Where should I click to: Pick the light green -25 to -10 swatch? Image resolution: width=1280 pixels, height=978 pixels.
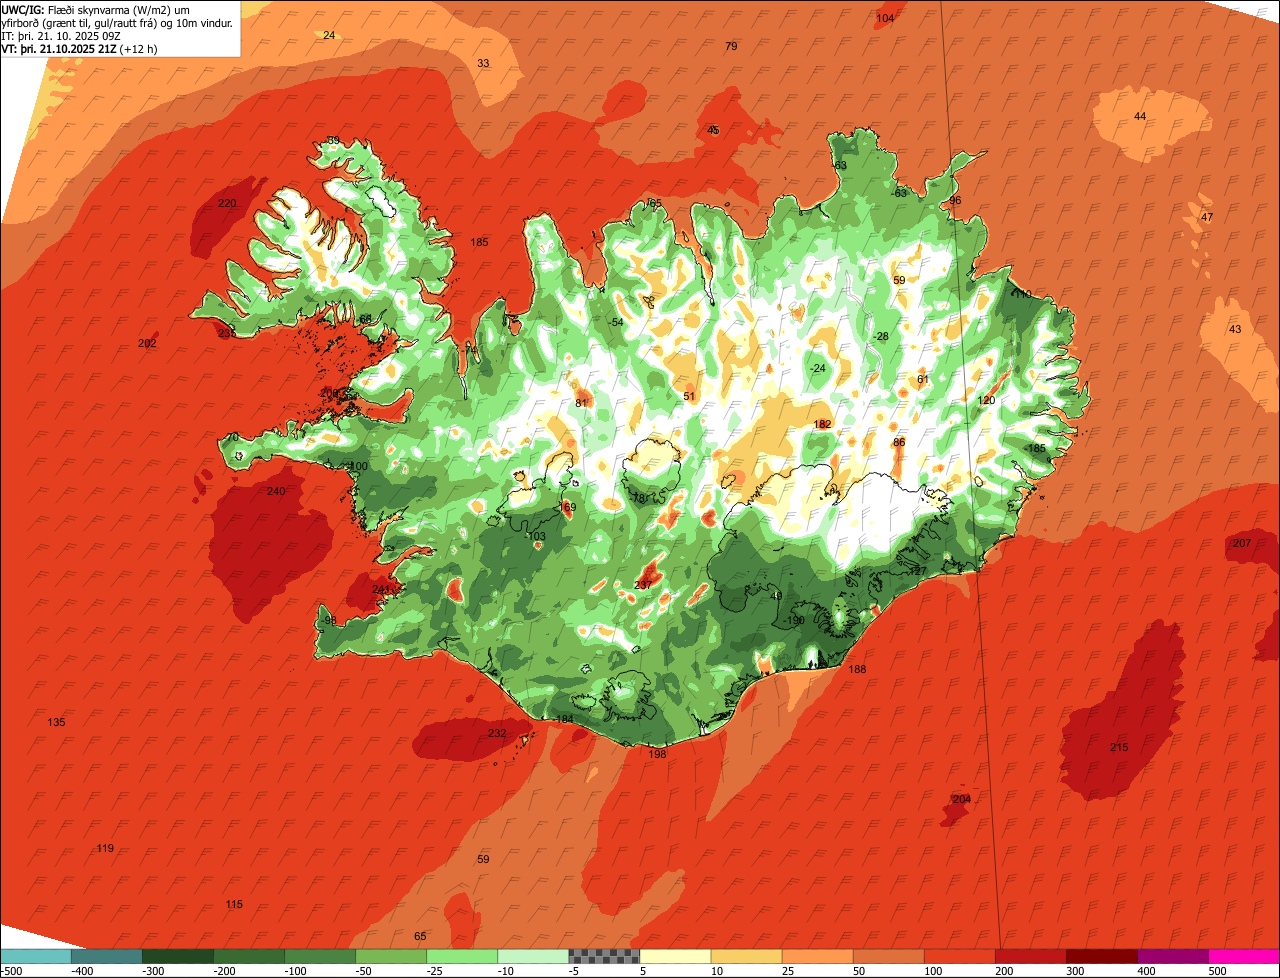462,956
